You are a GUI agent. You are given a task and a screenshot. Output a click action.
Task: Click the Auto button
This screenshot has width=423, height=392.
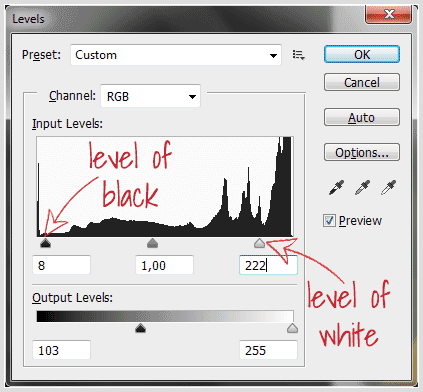[x=362, y=117]
